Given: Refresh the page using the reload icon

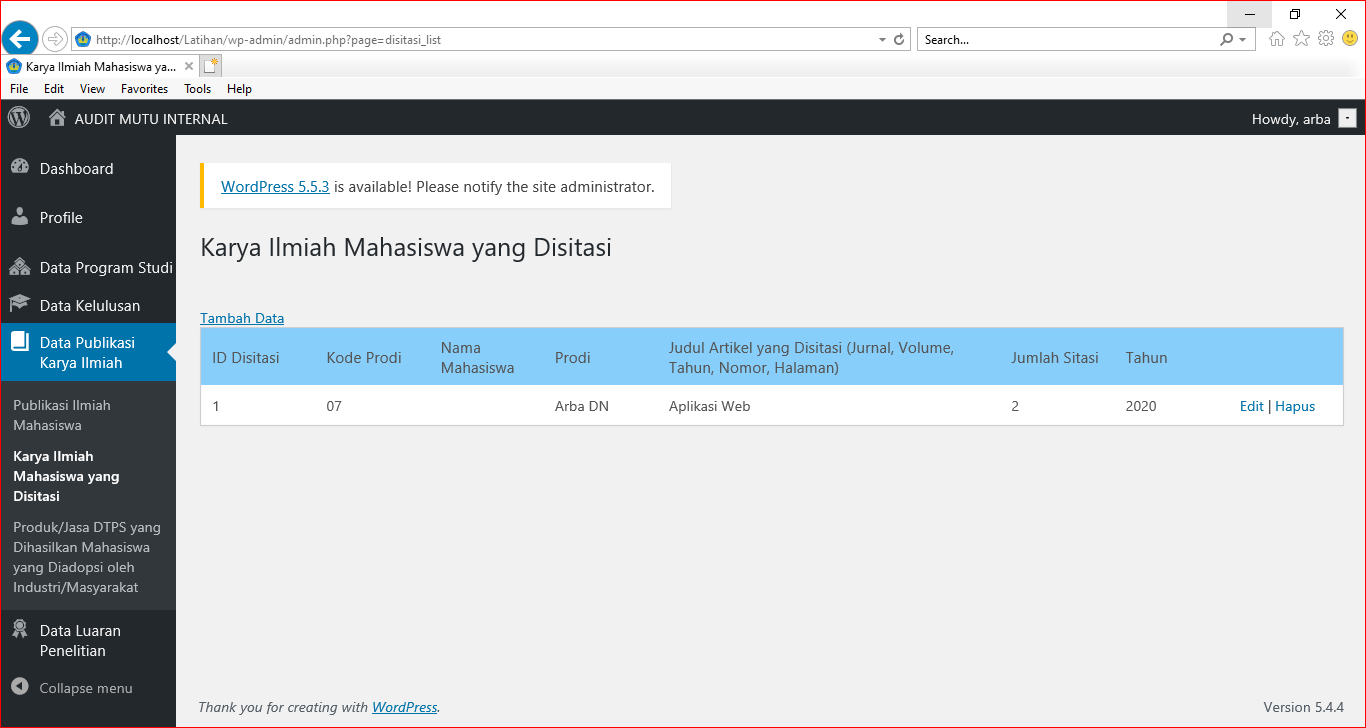Looking at the screenshot, I should pyautogui.click(x=899, y=39).
